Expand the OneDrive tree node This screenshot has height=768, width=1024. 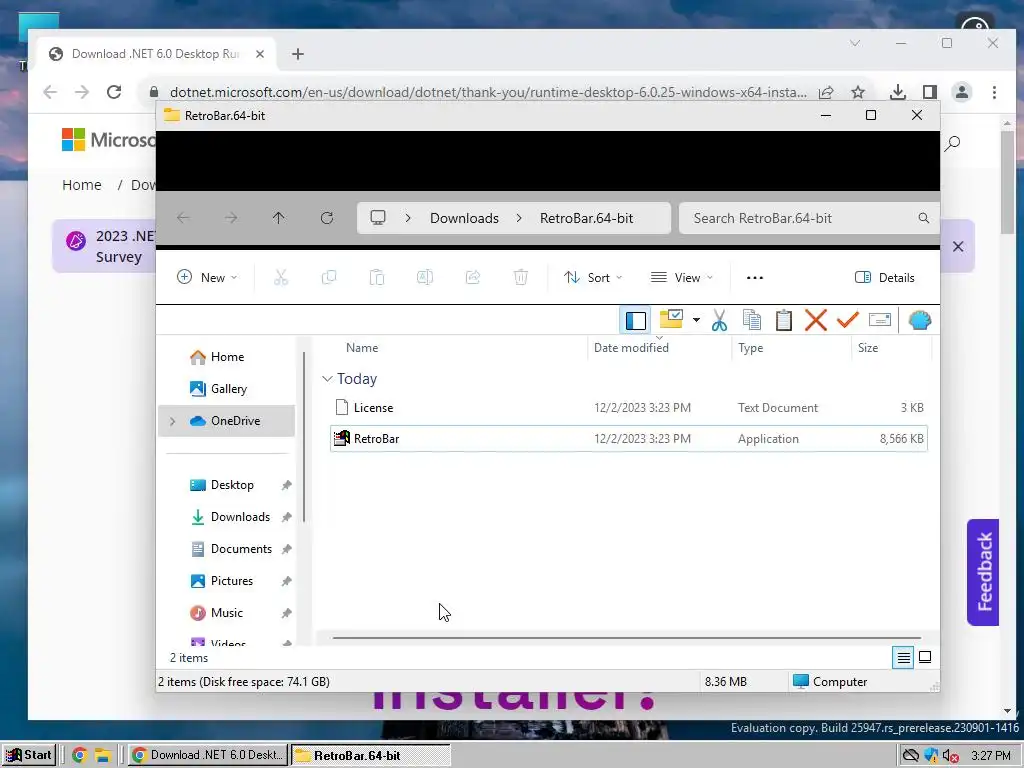click(x=172, y=421)
